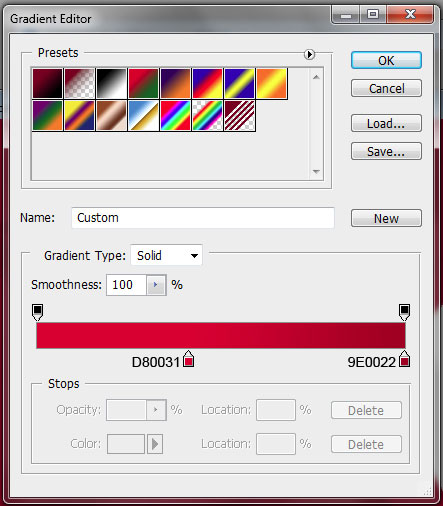The image size is (443, 506).
Task: Choose the red to green preset
Action: click(x=143, y=83)
